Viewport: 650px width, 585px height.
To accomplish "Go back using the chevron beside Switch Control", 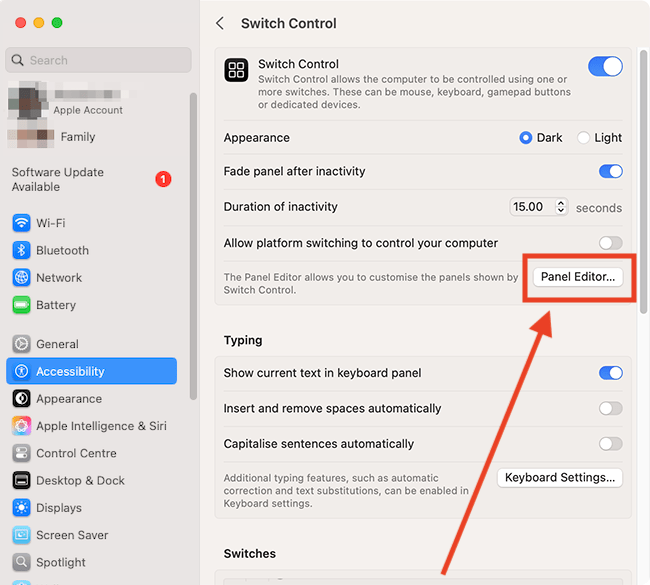I will pyautogui.click(x=220, y=23).
